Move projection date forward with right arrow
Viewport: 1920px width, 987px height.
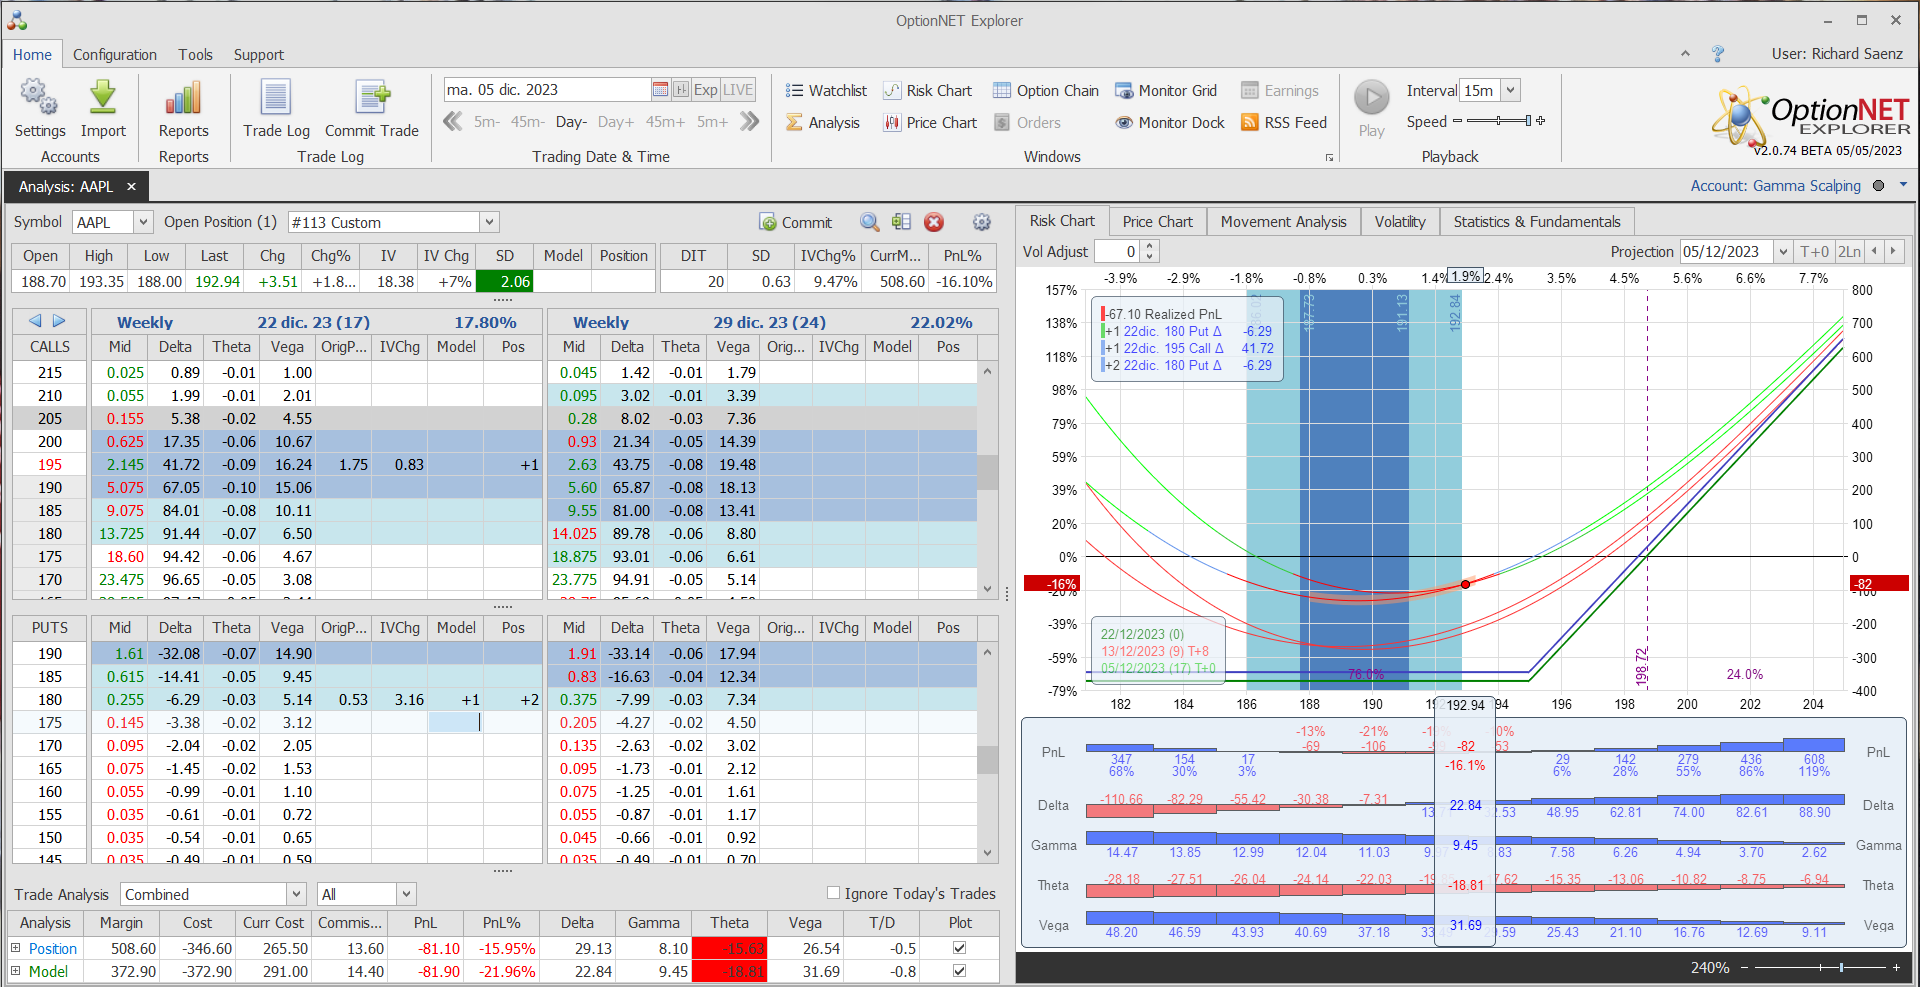(1893, 252)
